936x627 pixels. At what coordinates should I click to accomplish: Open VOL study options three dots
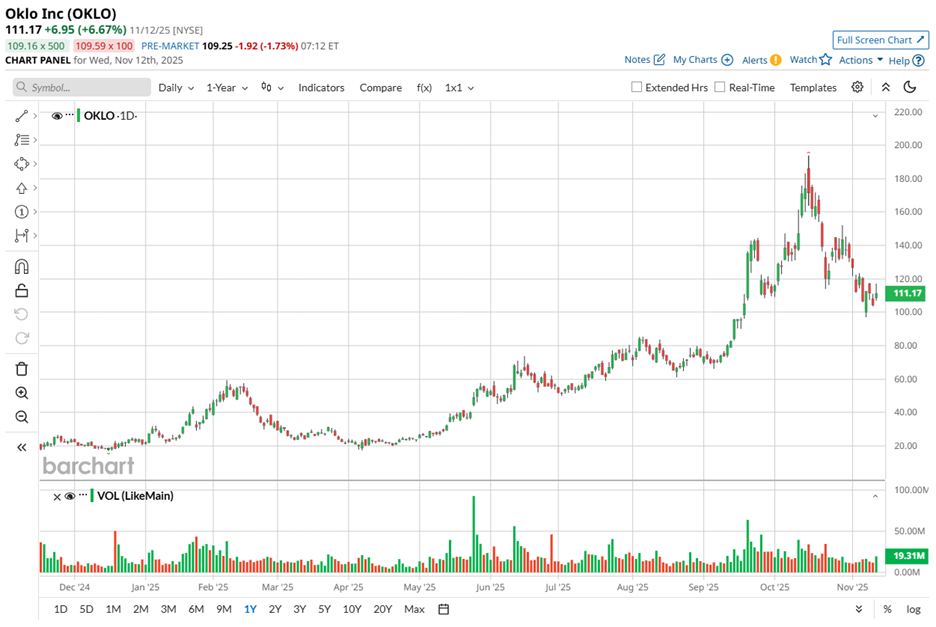coord(83,495)
